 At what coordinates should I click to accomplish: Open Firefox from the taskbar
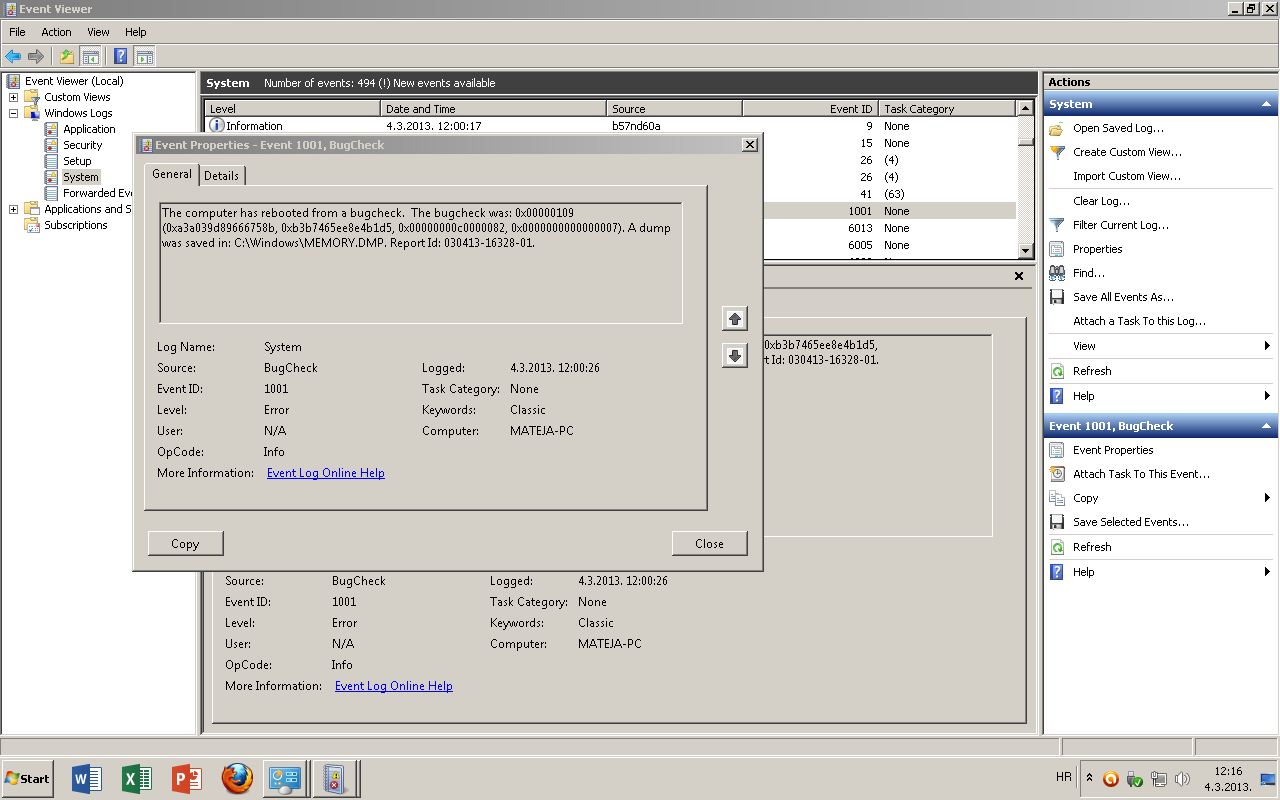[237, 778]
